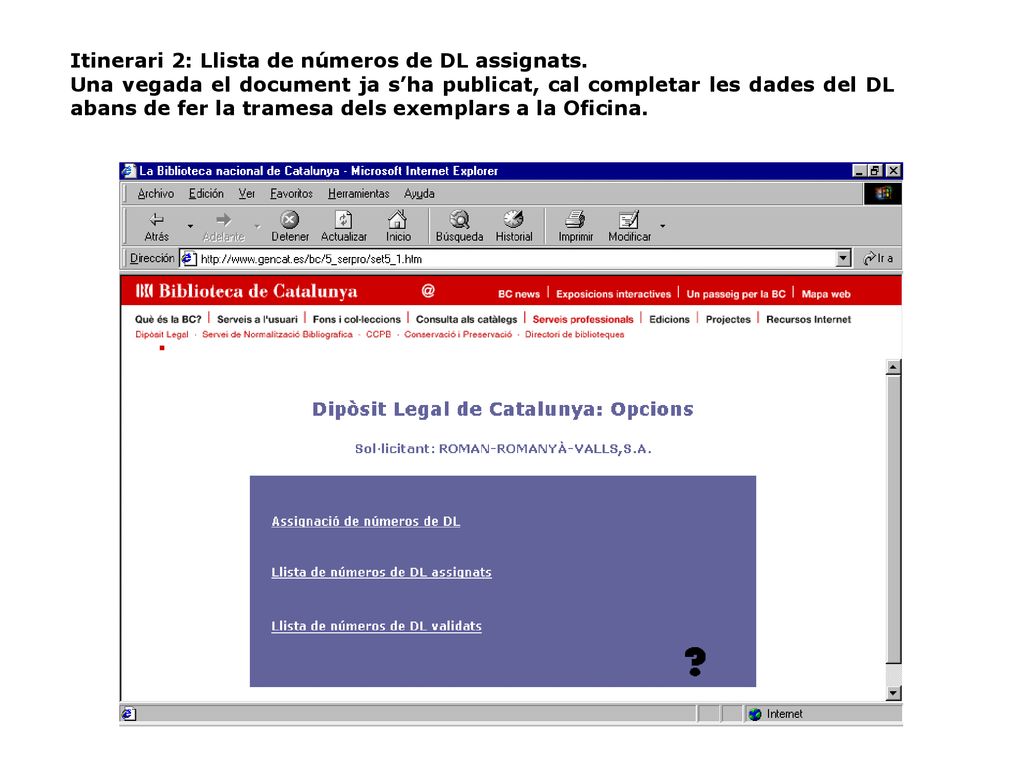Open the Ayuda menu
This screenshot has height=768, width=1024.
pyautogui.click(x=419, y=193)
